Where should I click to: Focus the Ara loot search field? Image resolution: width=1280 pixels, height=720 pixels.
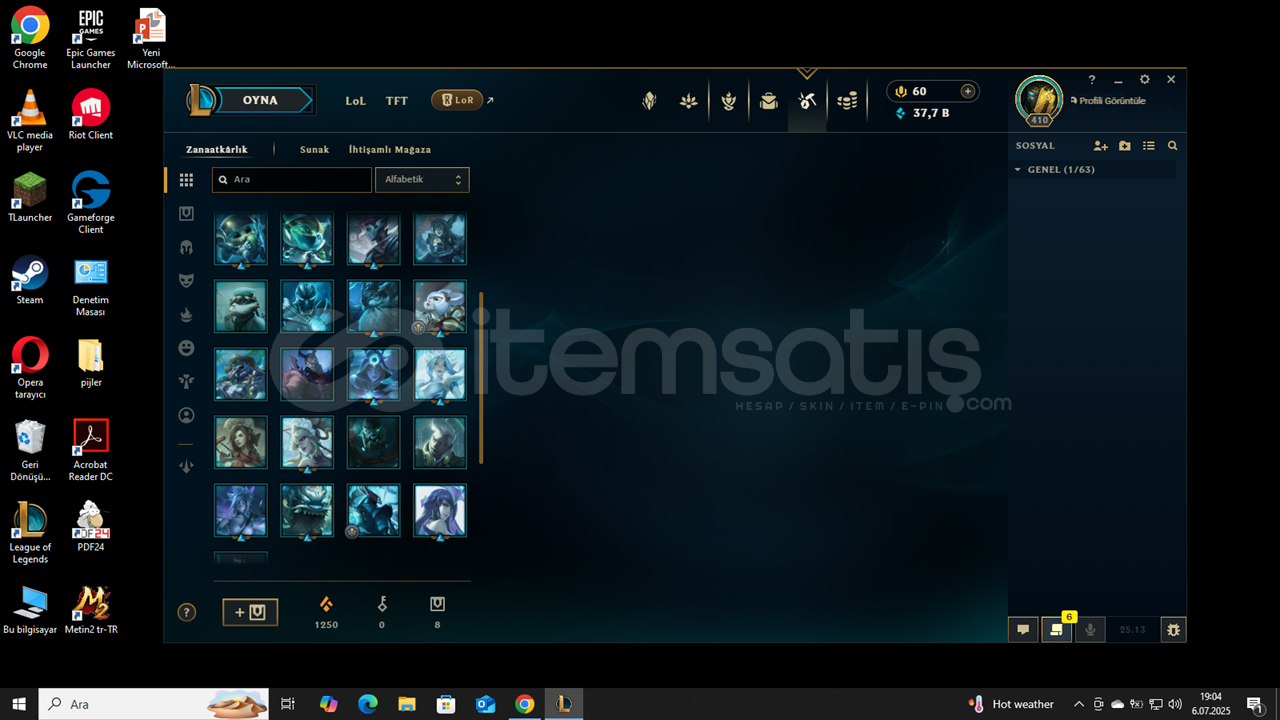coord(292,180)
